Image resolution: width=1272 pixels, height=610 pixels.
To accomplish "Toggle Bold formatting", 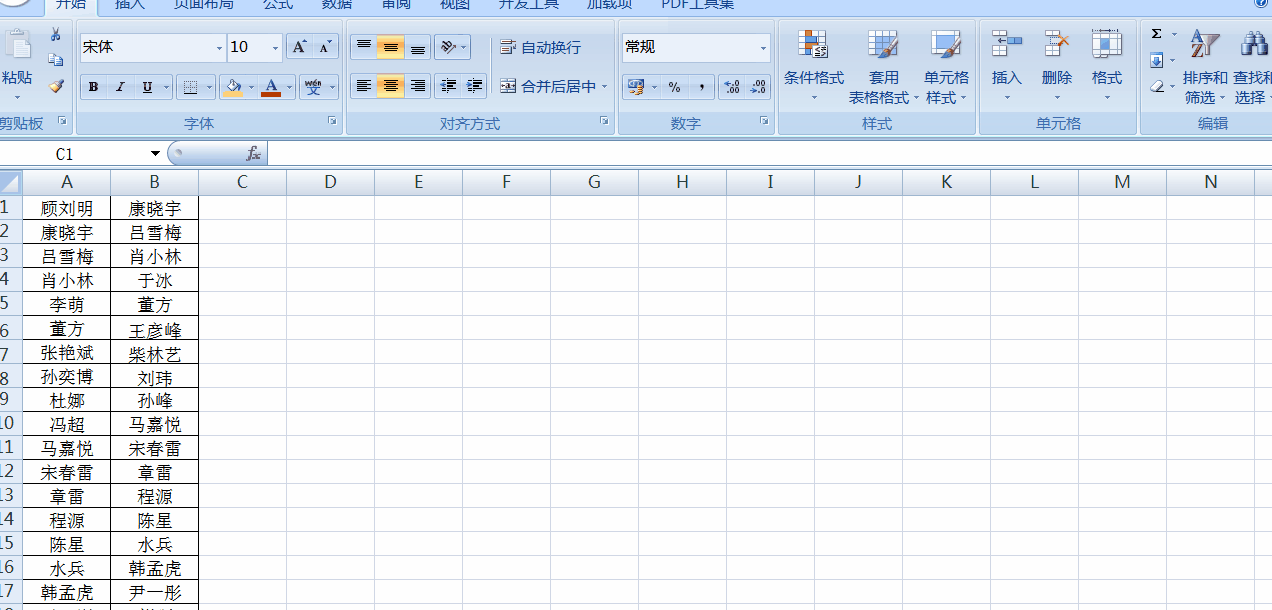I will pyautogui.click(x=94, y=87).
